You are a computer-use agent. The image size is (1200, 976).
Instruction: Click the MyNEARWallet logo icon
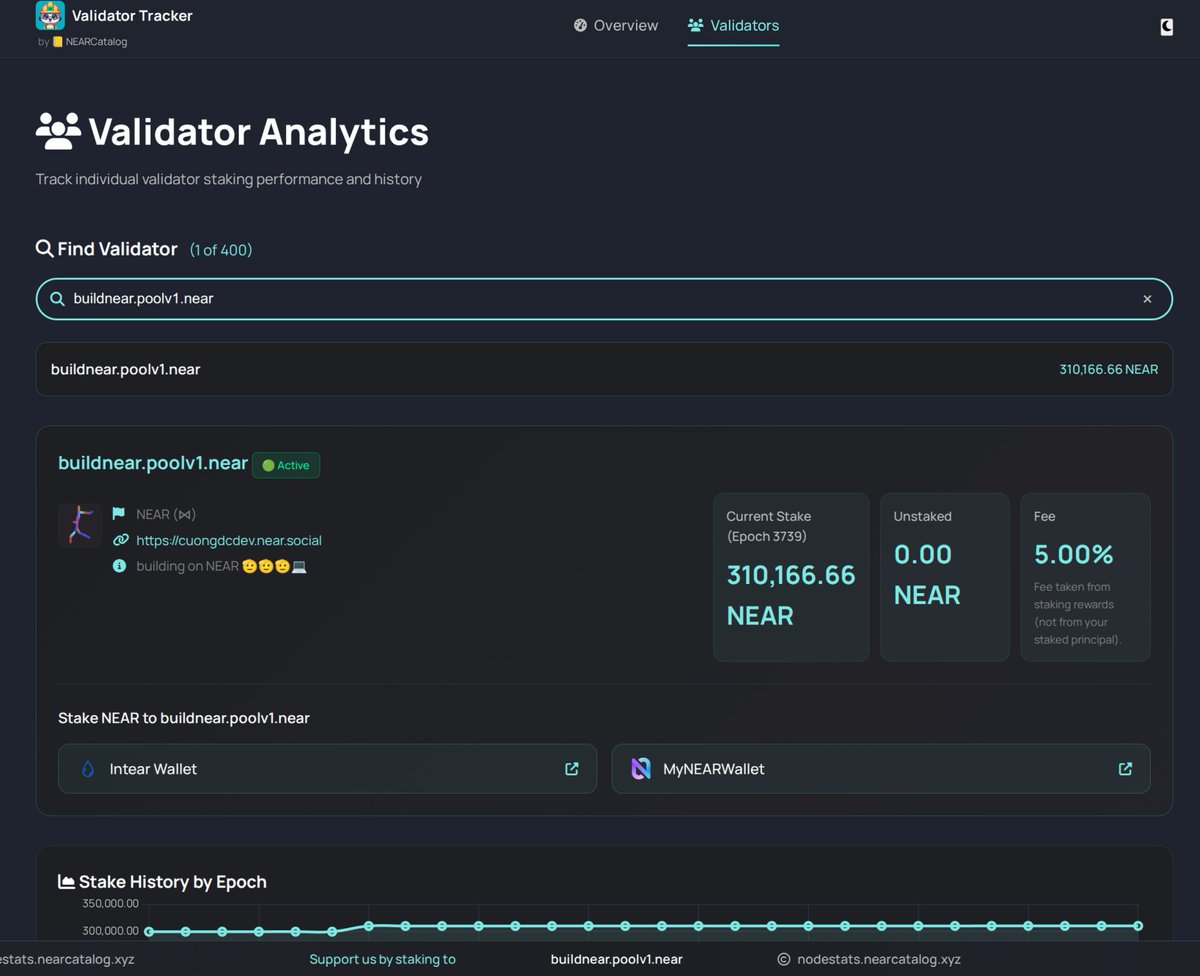pos(641,769)
